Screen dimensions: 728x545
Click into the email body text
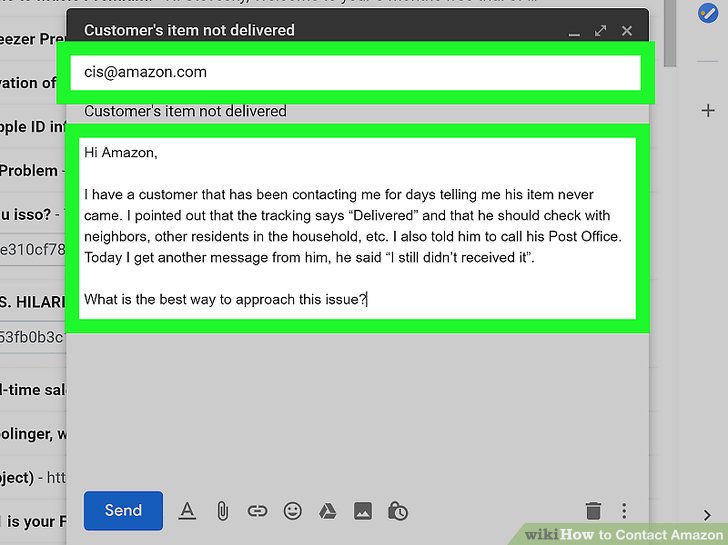click(357, 228)
